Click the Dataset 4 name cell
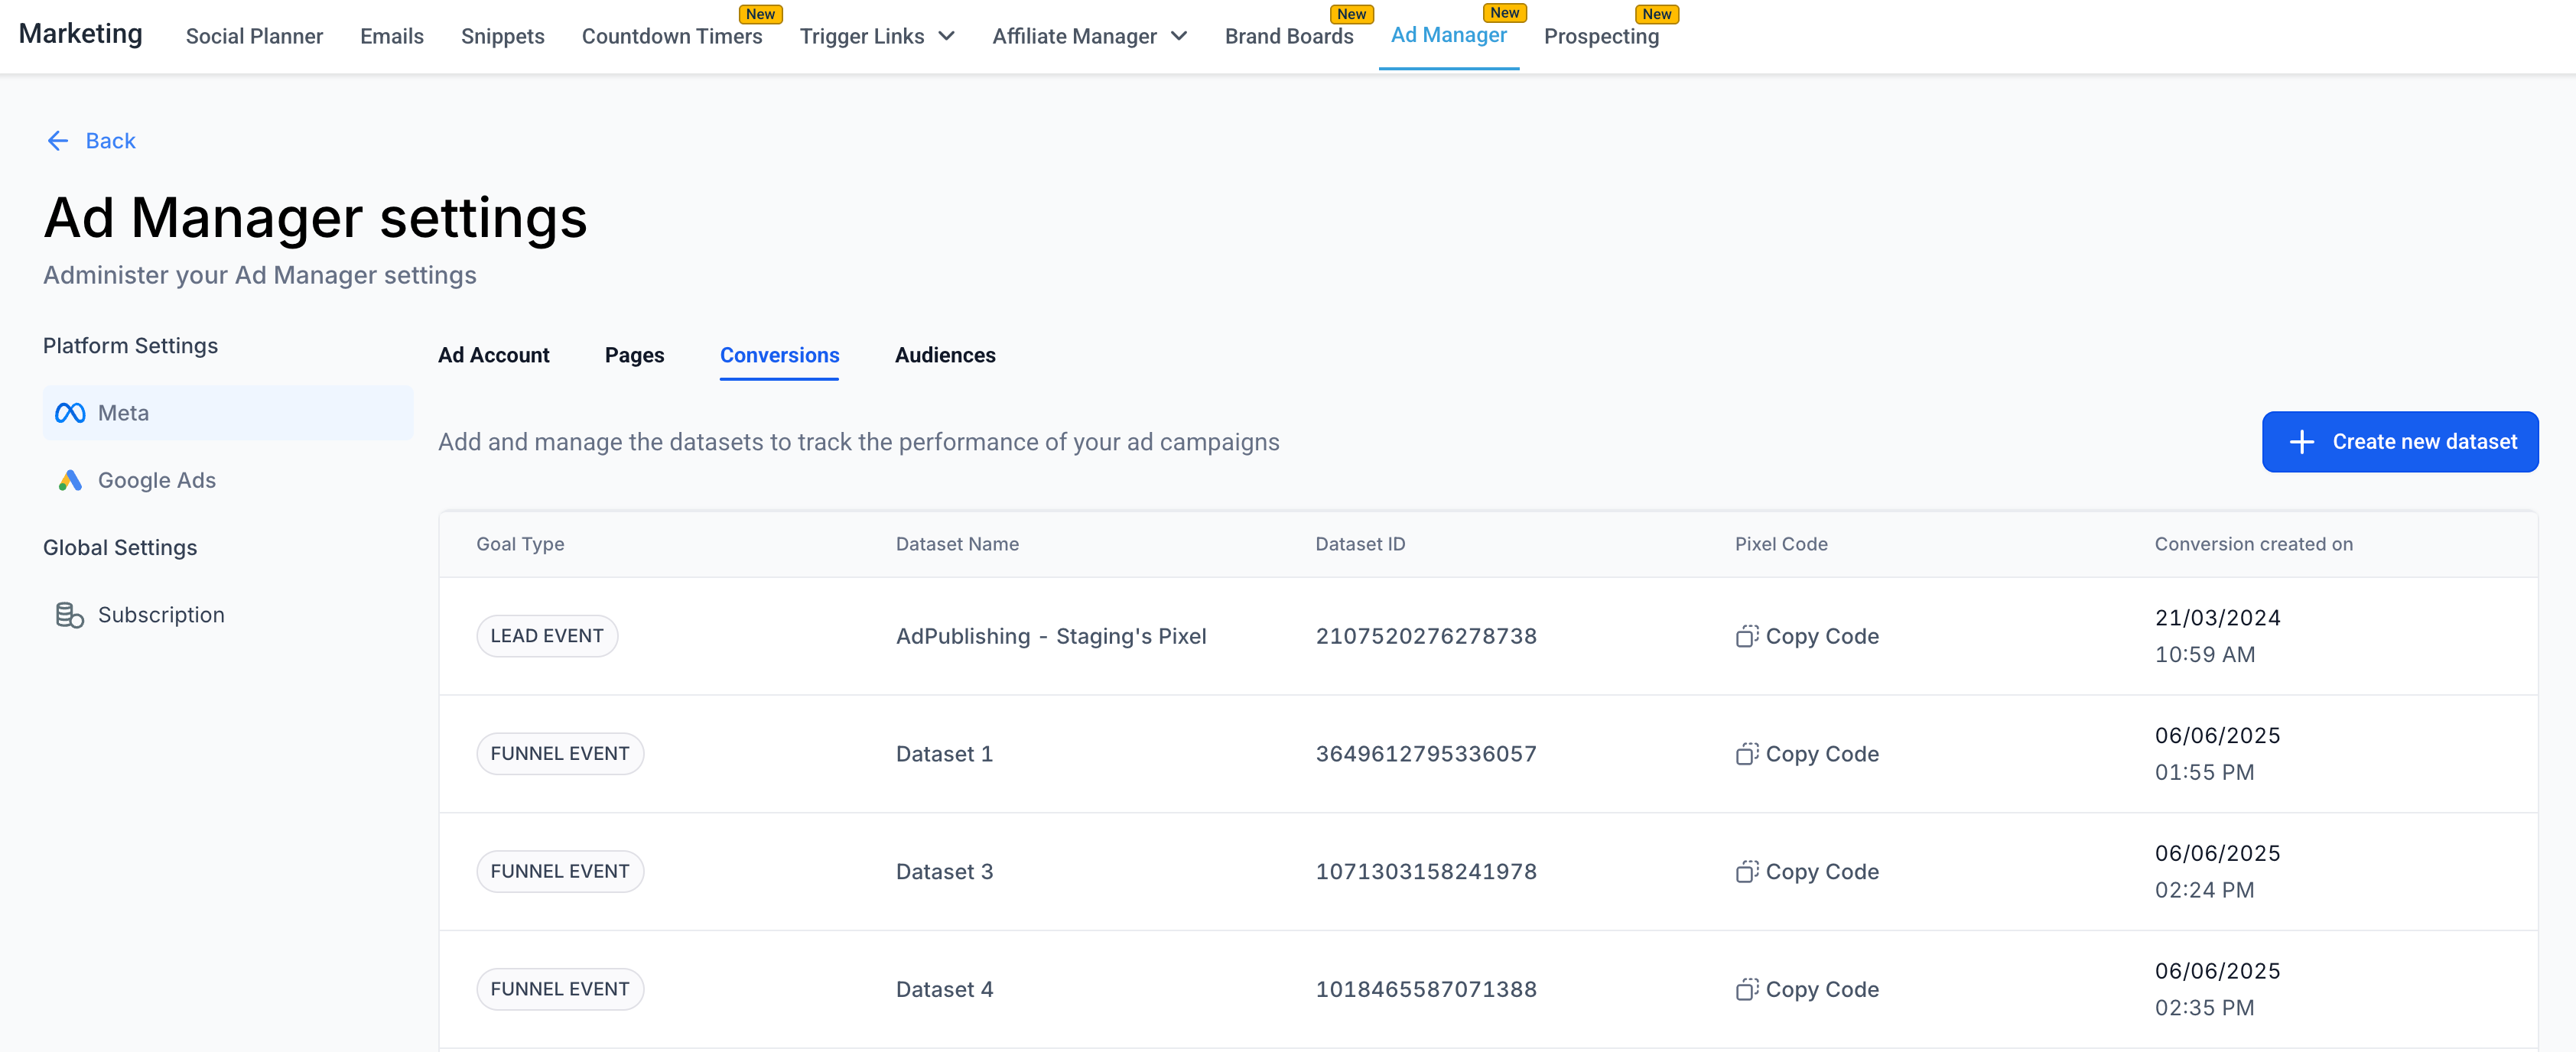The image size is (2576, 1052). point(944,990)
